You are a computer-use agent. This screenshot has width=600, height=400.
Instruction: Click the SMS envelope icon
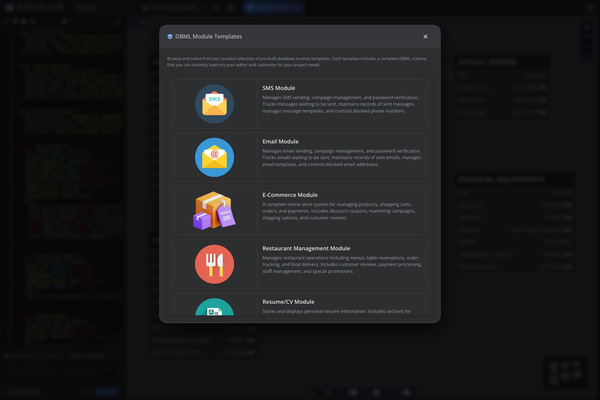tap(214, 104)
